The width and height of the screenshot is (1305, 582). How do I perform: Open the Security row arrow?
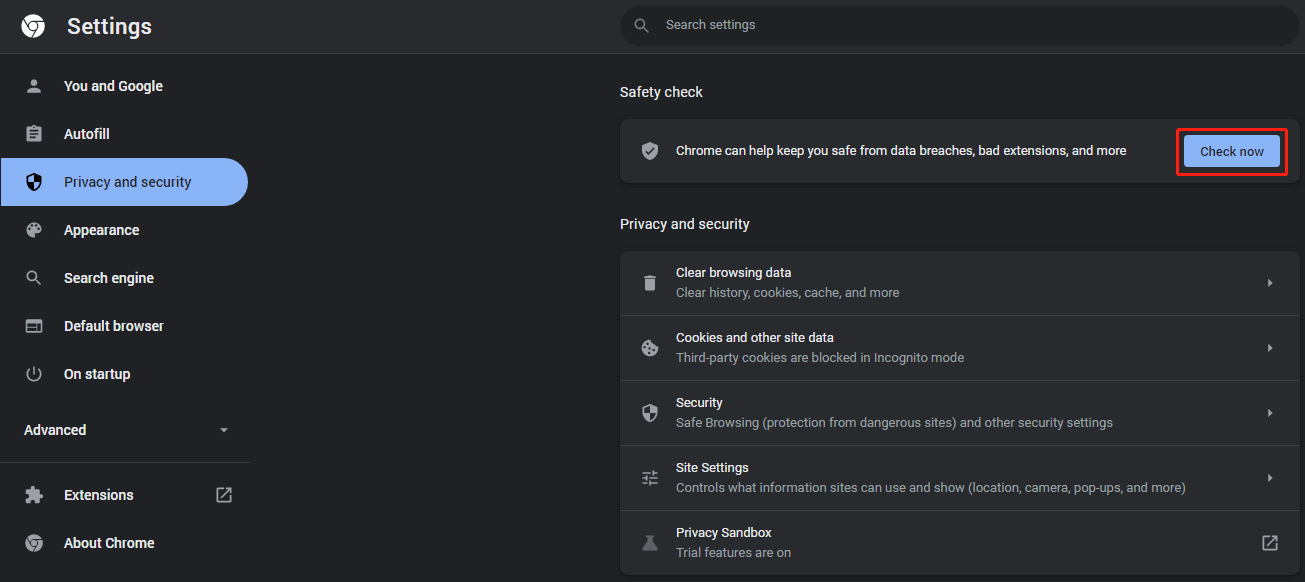(1270, 413)
